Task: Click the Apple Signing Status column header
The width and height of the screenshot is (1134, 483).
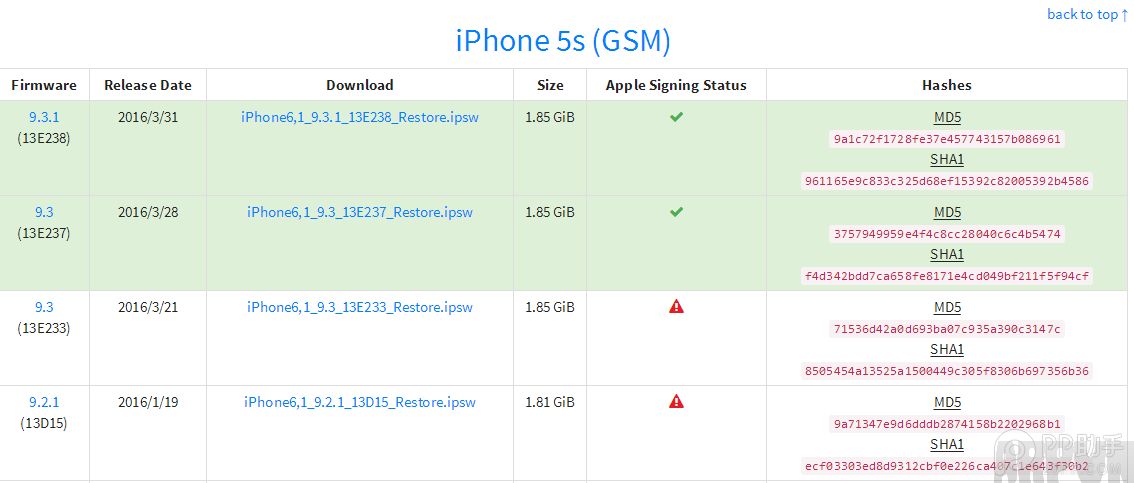Action: click(676, 85)
